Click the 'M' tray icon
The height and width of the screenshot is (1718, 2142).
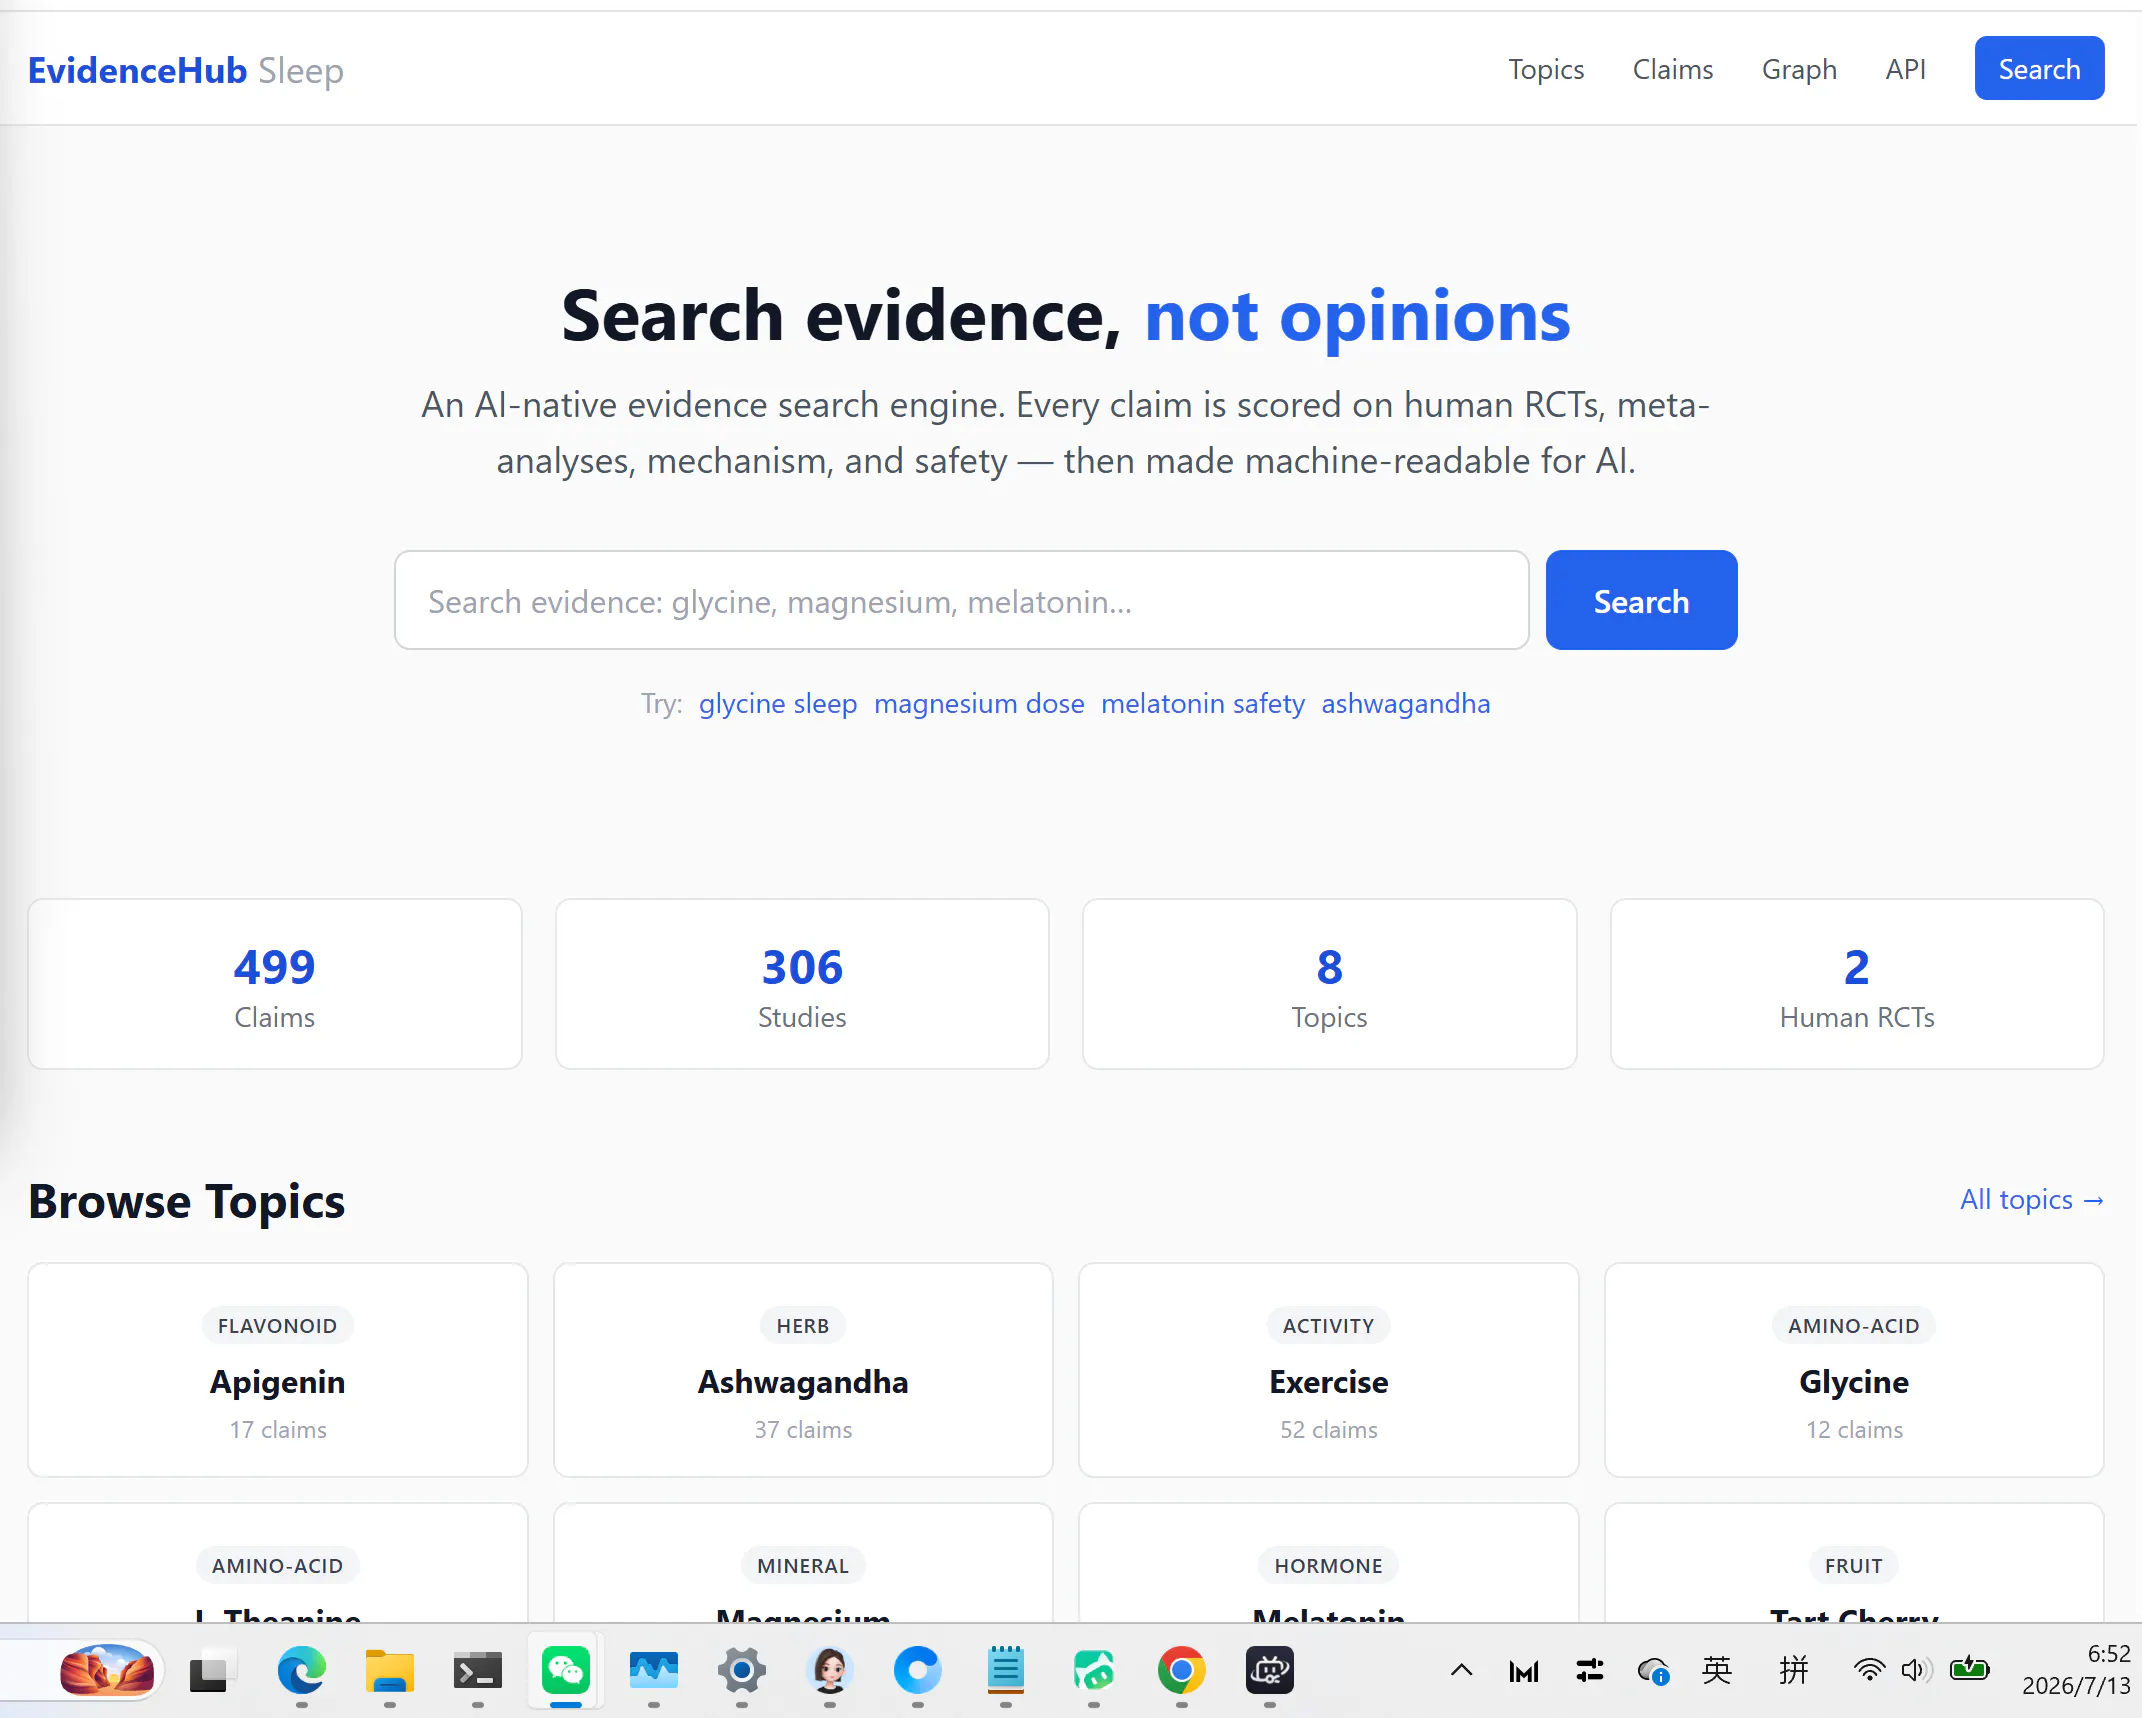[x=1524, y=1671]
